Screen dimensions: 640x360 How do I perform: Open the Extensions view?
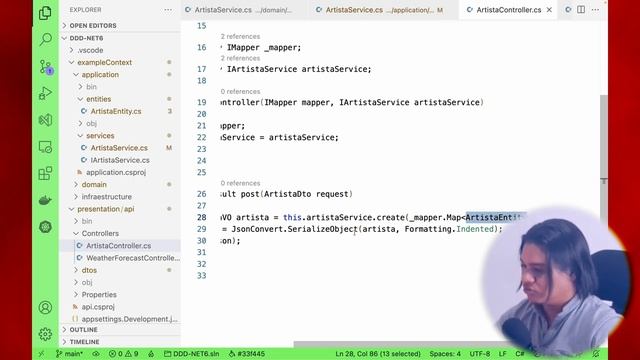(45, 173)
